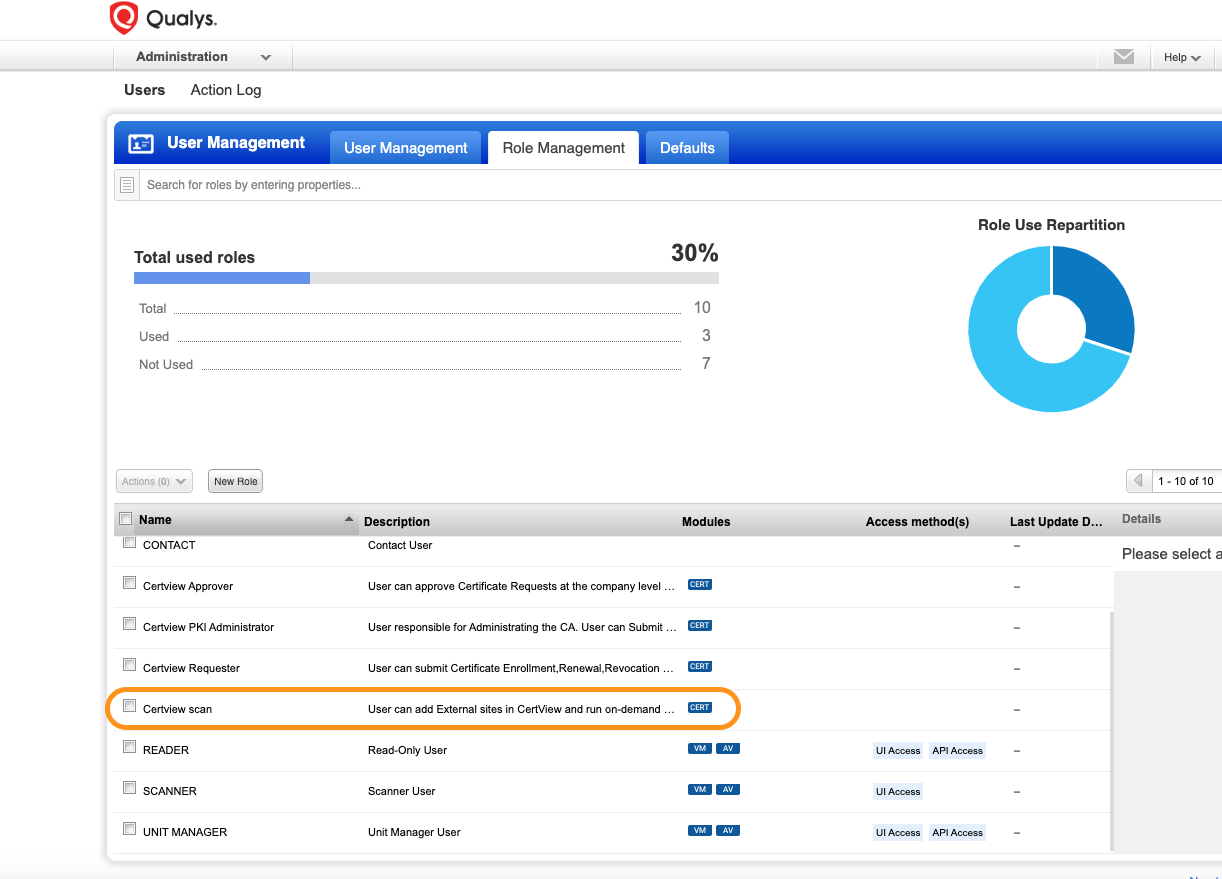Click the Contact User description text
Image resolution: width=1222 pixels, height=879 pixels.
click(400, 545)
